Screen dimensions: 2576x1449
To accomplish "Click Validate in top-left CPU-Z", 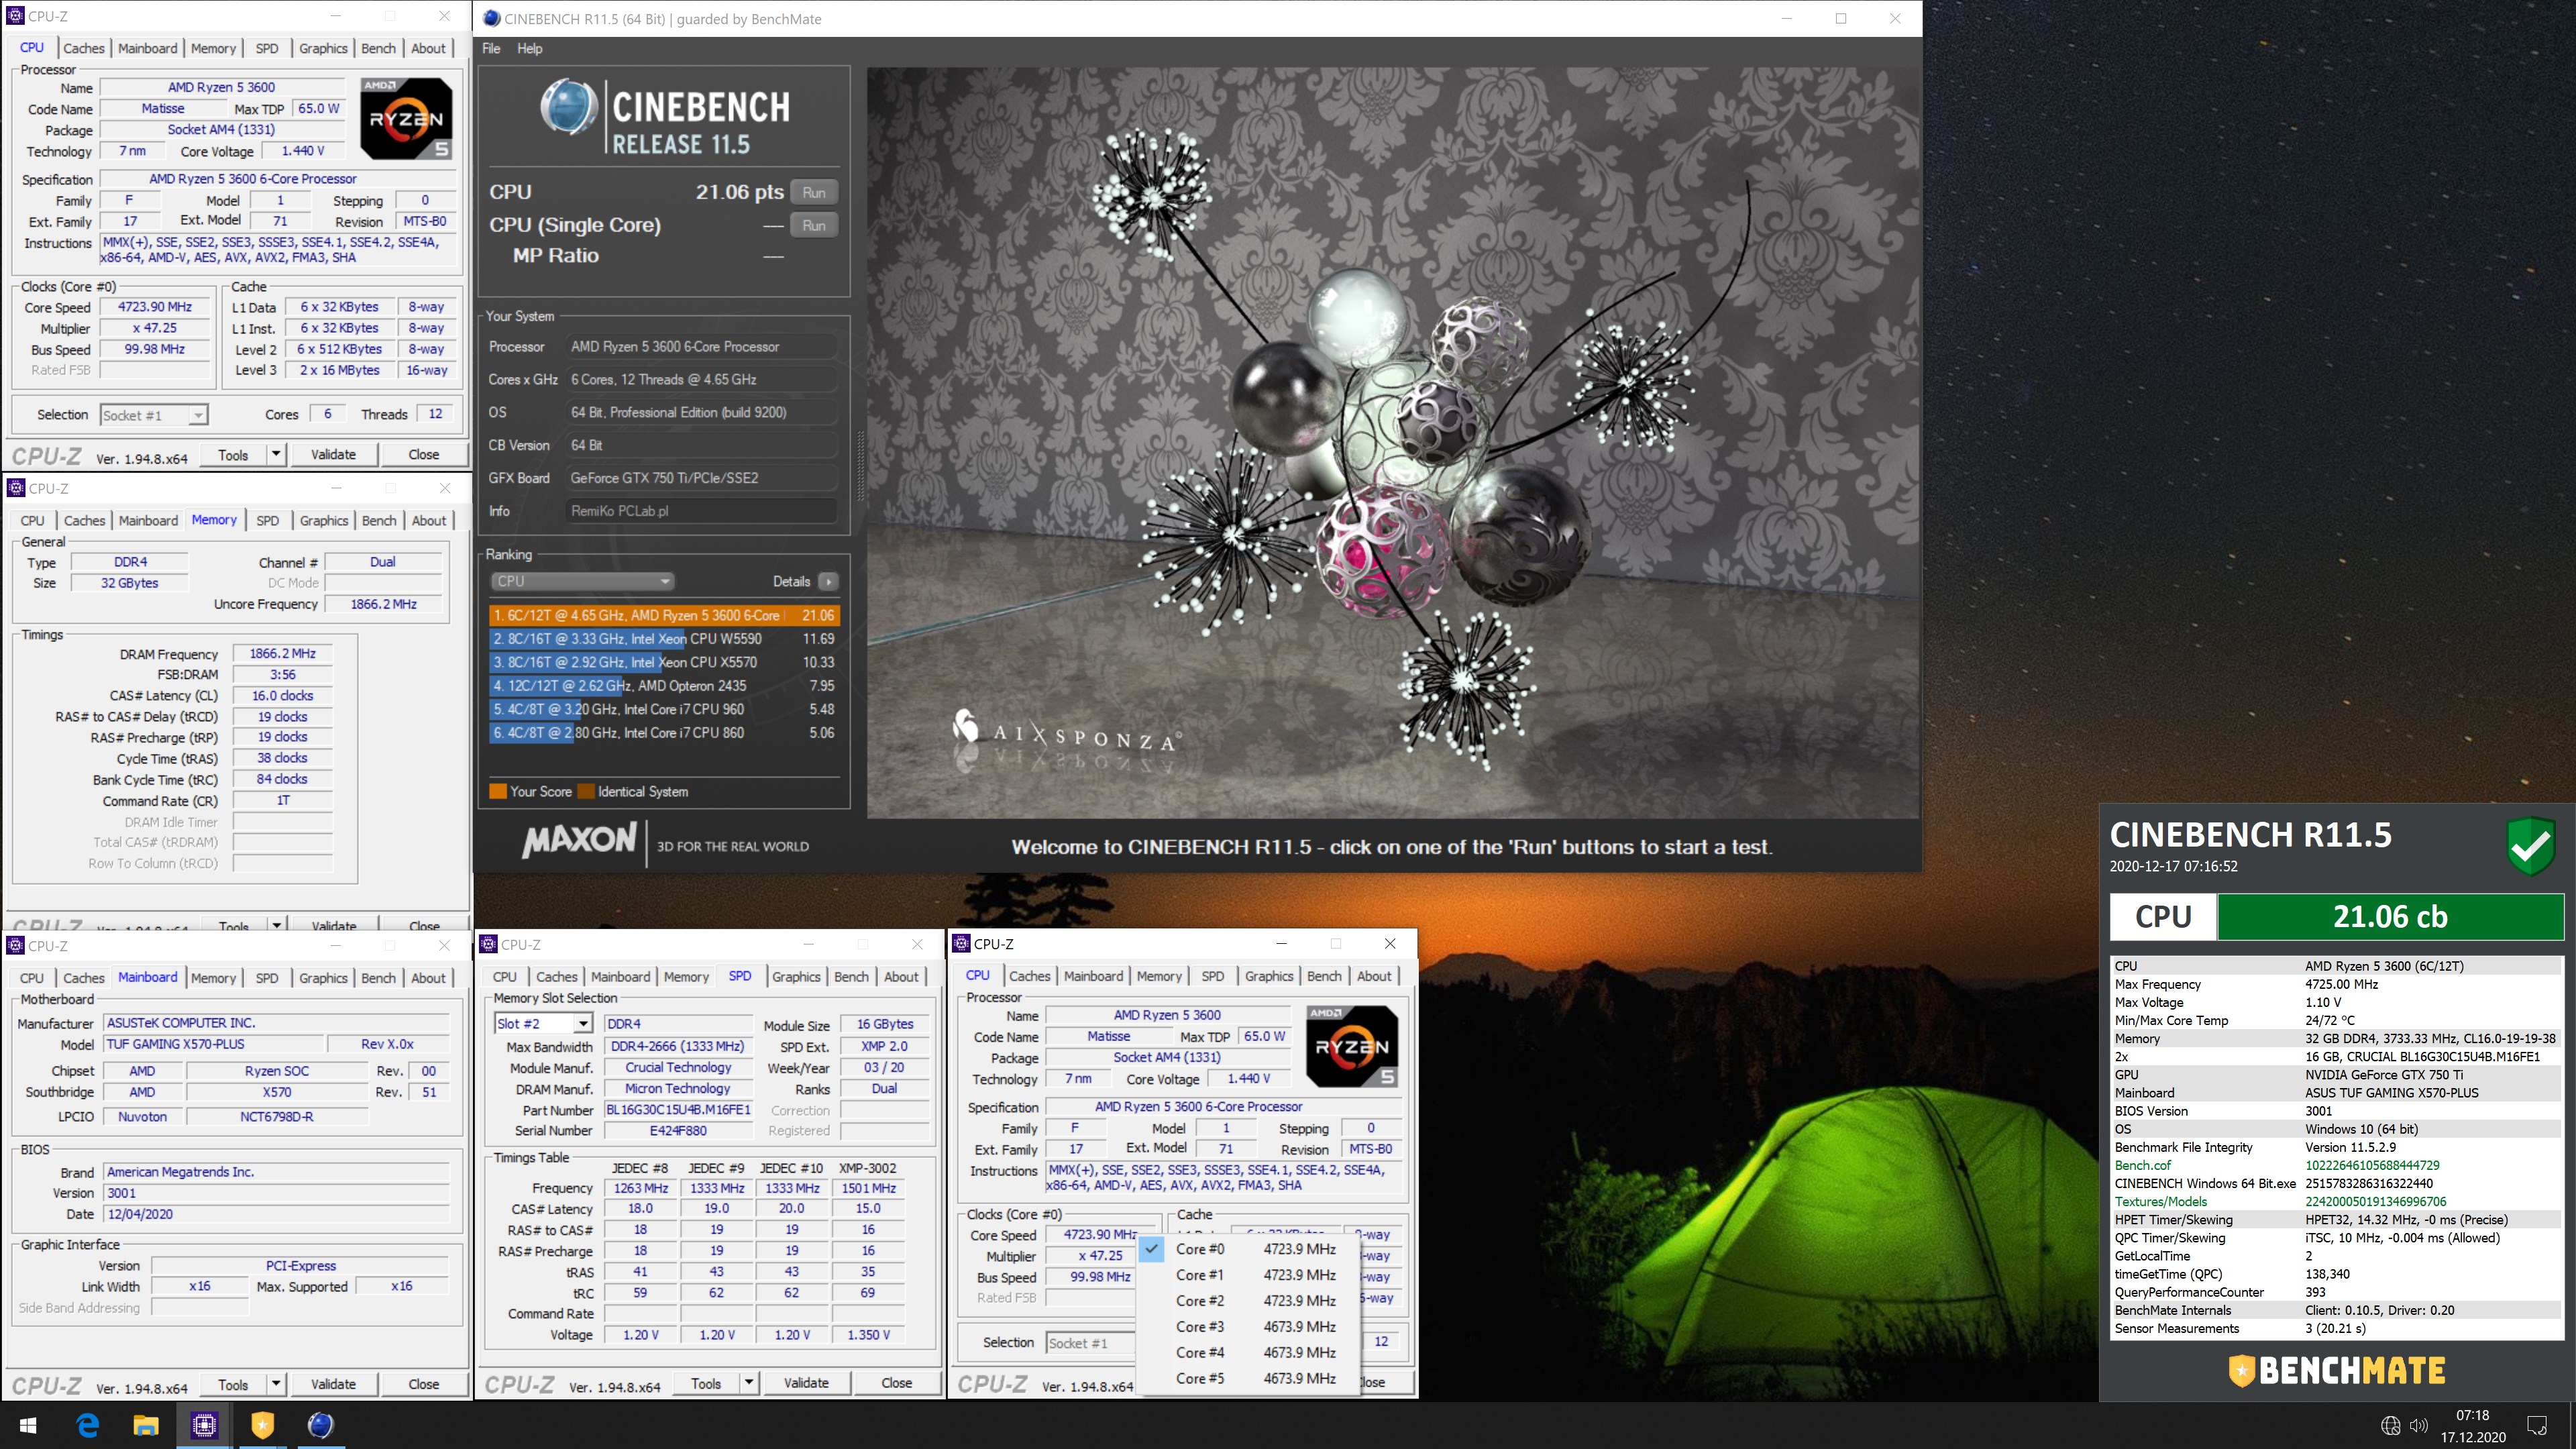I will (333, 454).
